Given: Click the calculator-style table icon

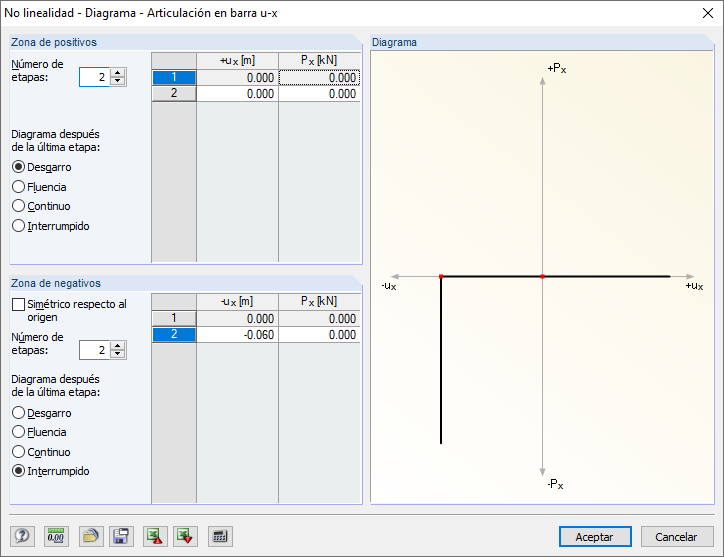Looking at the screenshot, I should [220, 536].
